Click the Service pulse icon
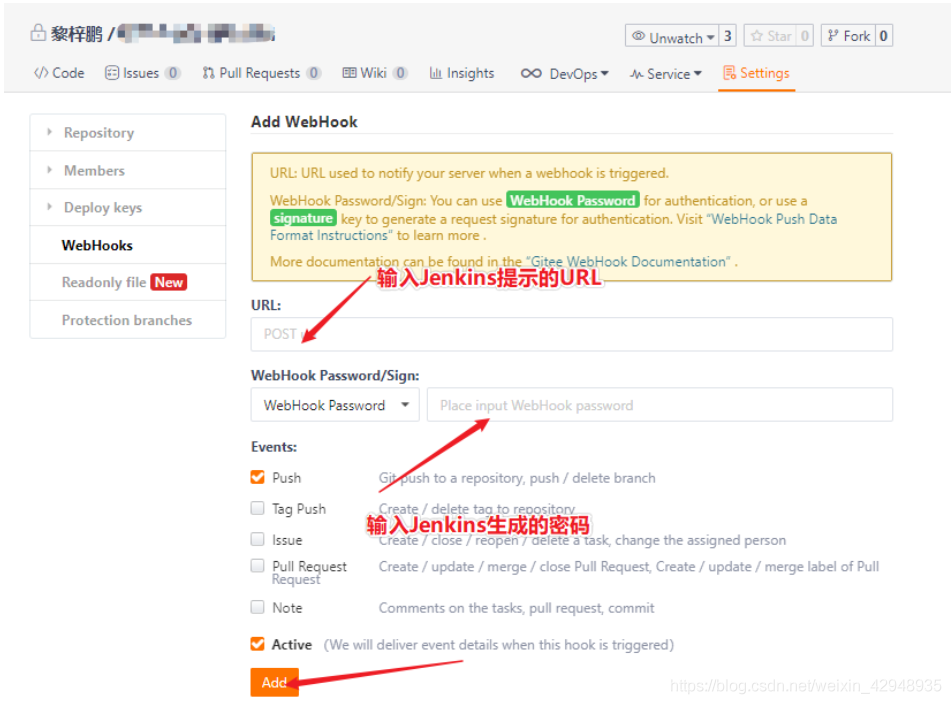The image size is (951, 704). pyautogui.click(x=636, y=74)
